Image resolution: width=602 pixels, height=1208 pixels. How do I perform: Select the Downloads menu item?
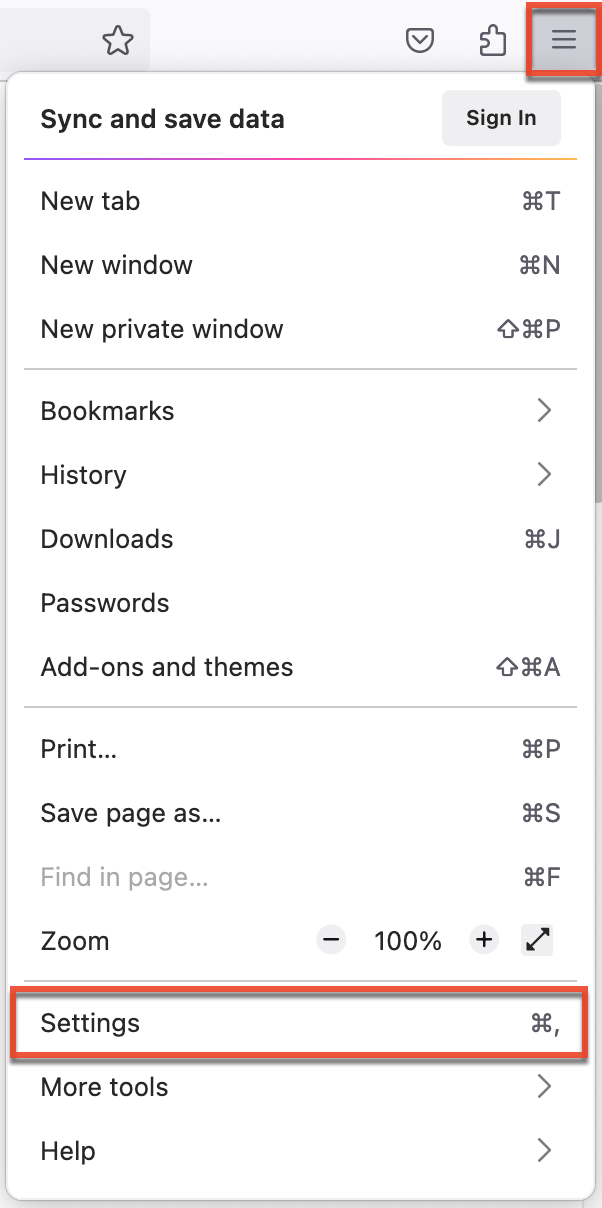[x=106, y=539]
